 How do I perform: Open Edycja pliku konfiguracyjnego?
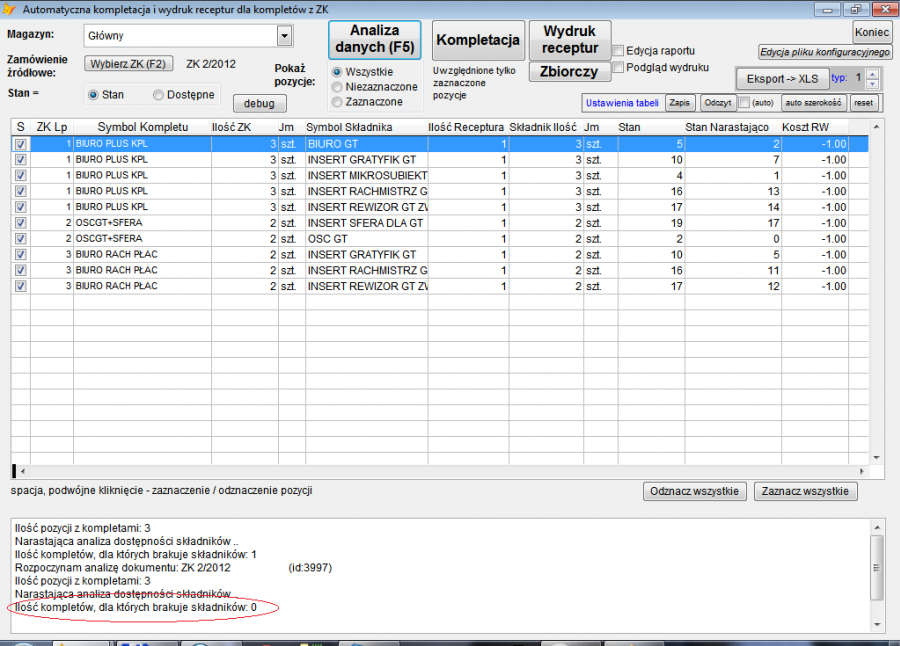click(825, 52)
